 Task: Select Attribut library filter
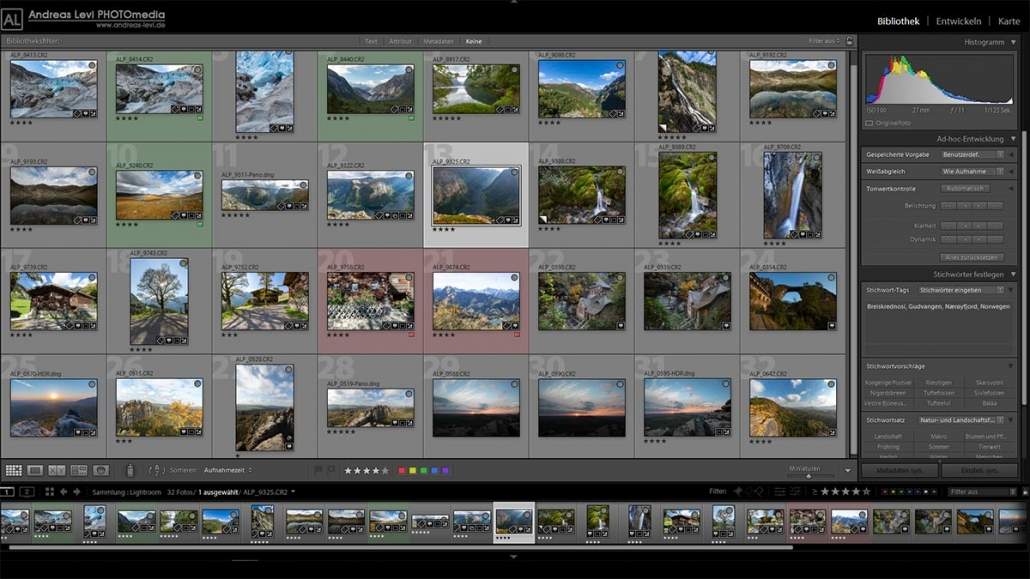[x=400, y=41]
